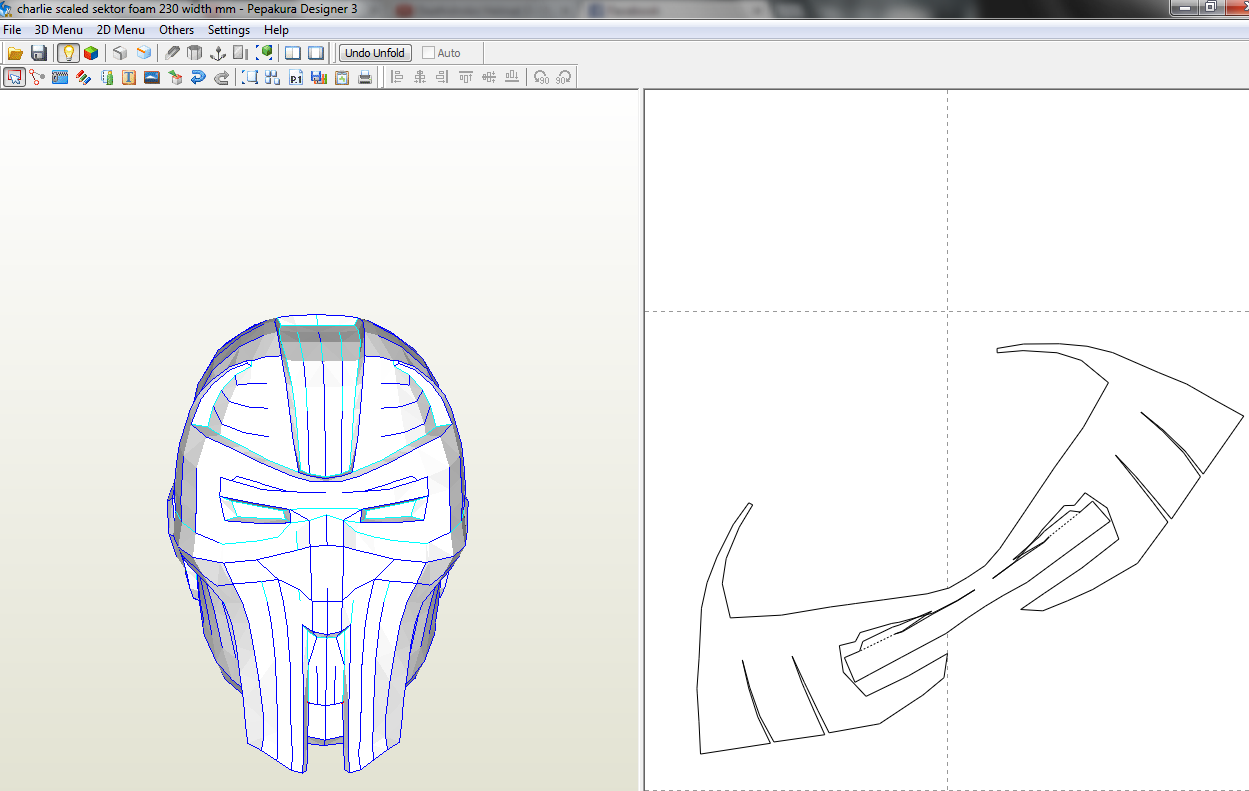Image resolution: width=1249 pixels, height=791 pixels.
Task: Select the arrow cursor selection tool
Action: point(15,77)
